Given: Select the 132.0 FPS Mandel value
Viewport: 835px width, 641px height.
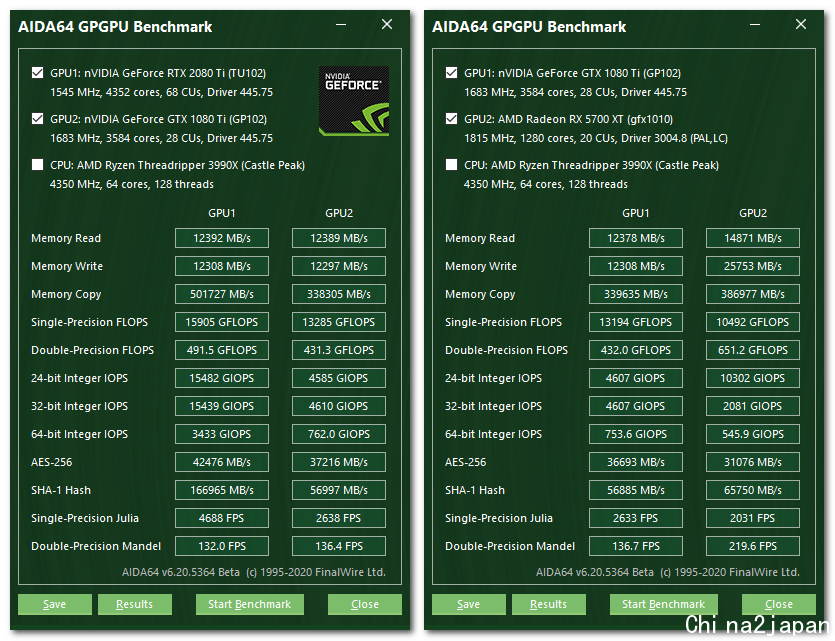Looking at the screenshot, I should (222, 546).
